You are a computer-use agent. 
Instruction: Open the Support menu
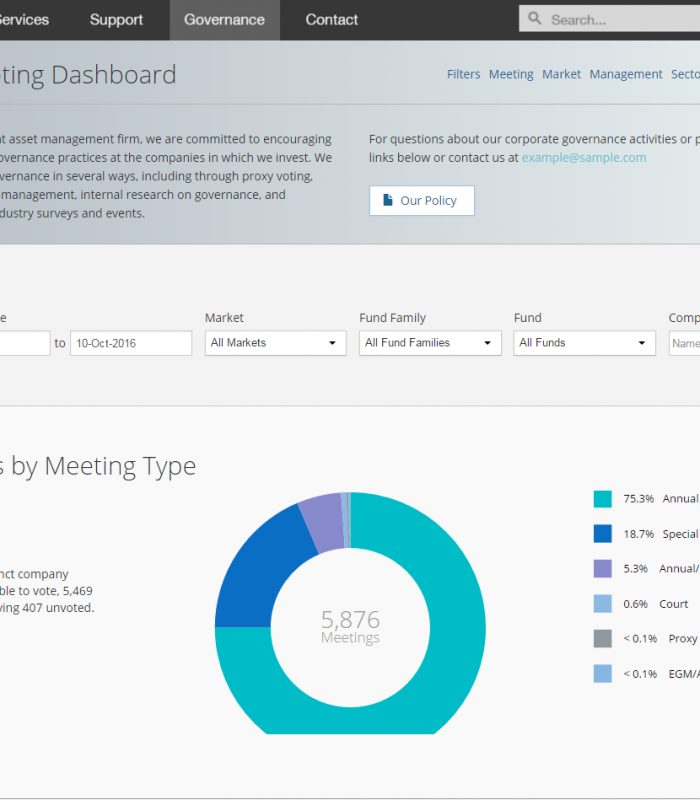(x=116, y=20)
